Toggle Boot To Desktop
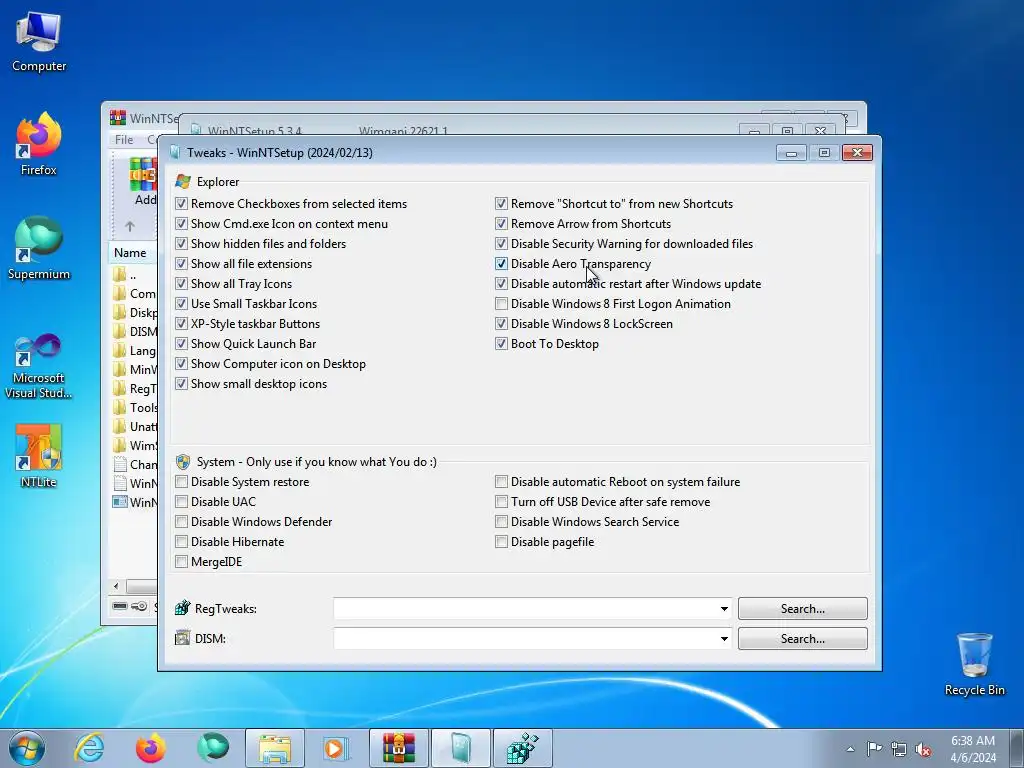The image size is (1024, 768). pos(502,344)
